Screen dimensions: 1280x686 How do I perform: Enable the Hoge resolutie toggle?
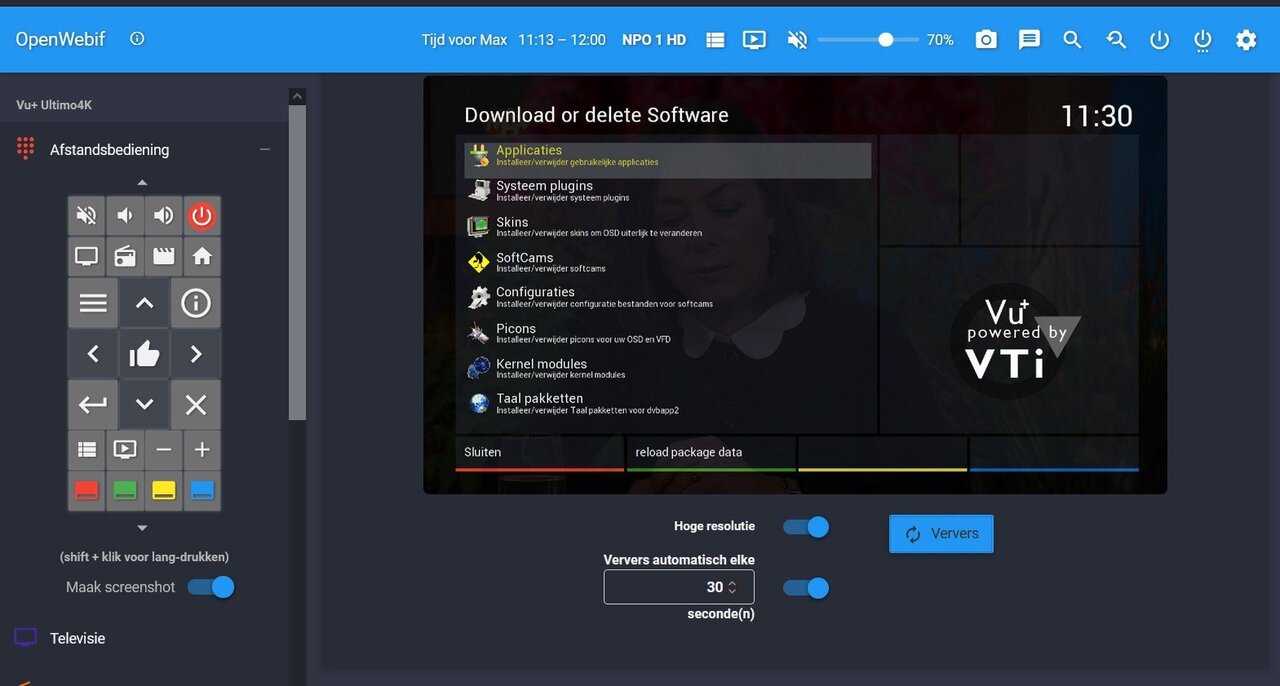coord(805,526)
